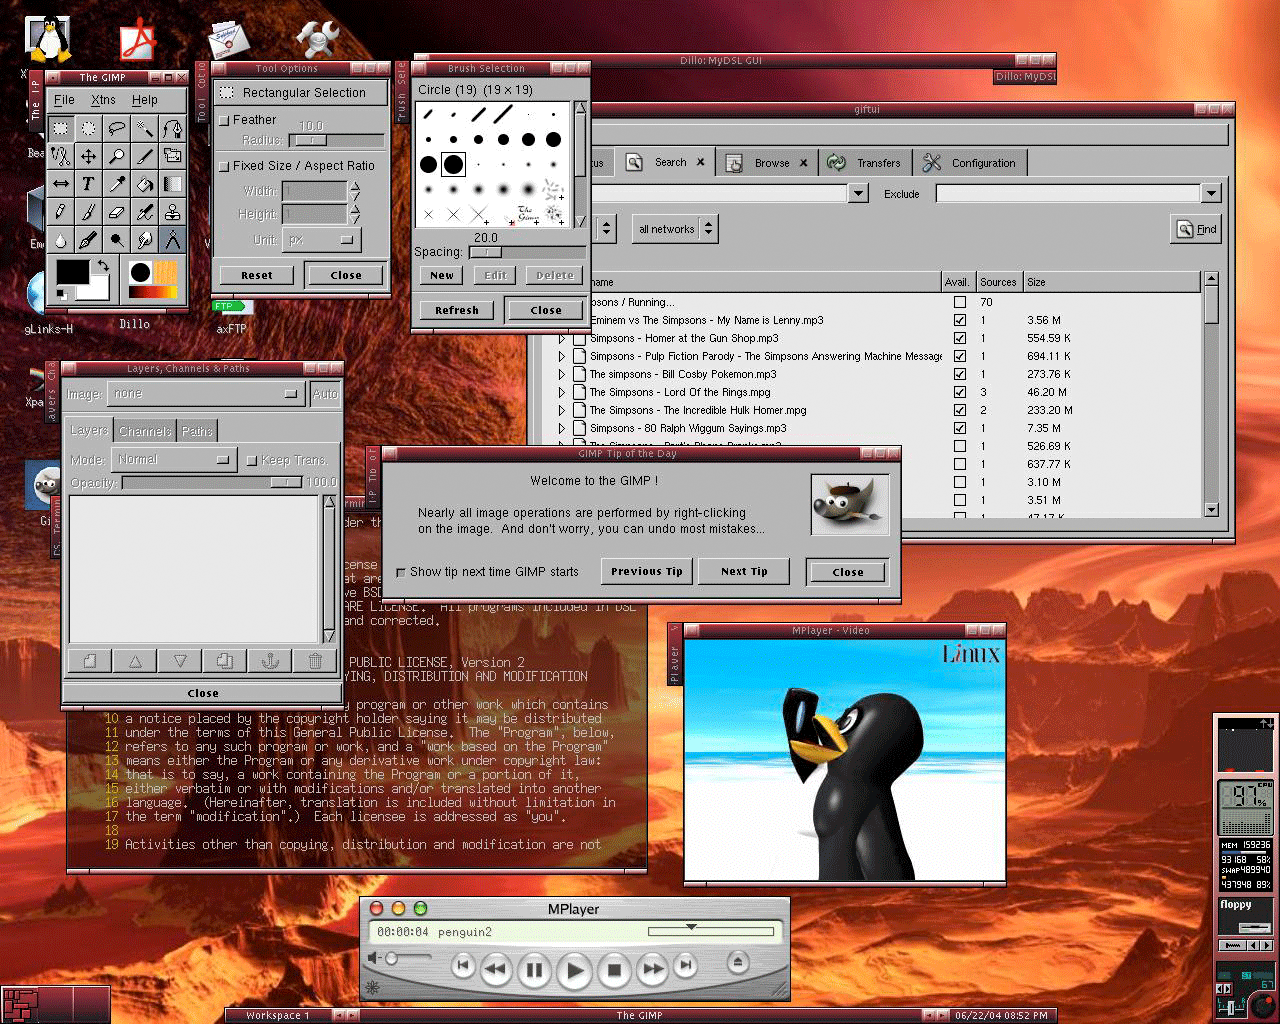Screen dimensions: 1280x1024
Task: Click the MPlayer stop button
Action: (615, 969)
